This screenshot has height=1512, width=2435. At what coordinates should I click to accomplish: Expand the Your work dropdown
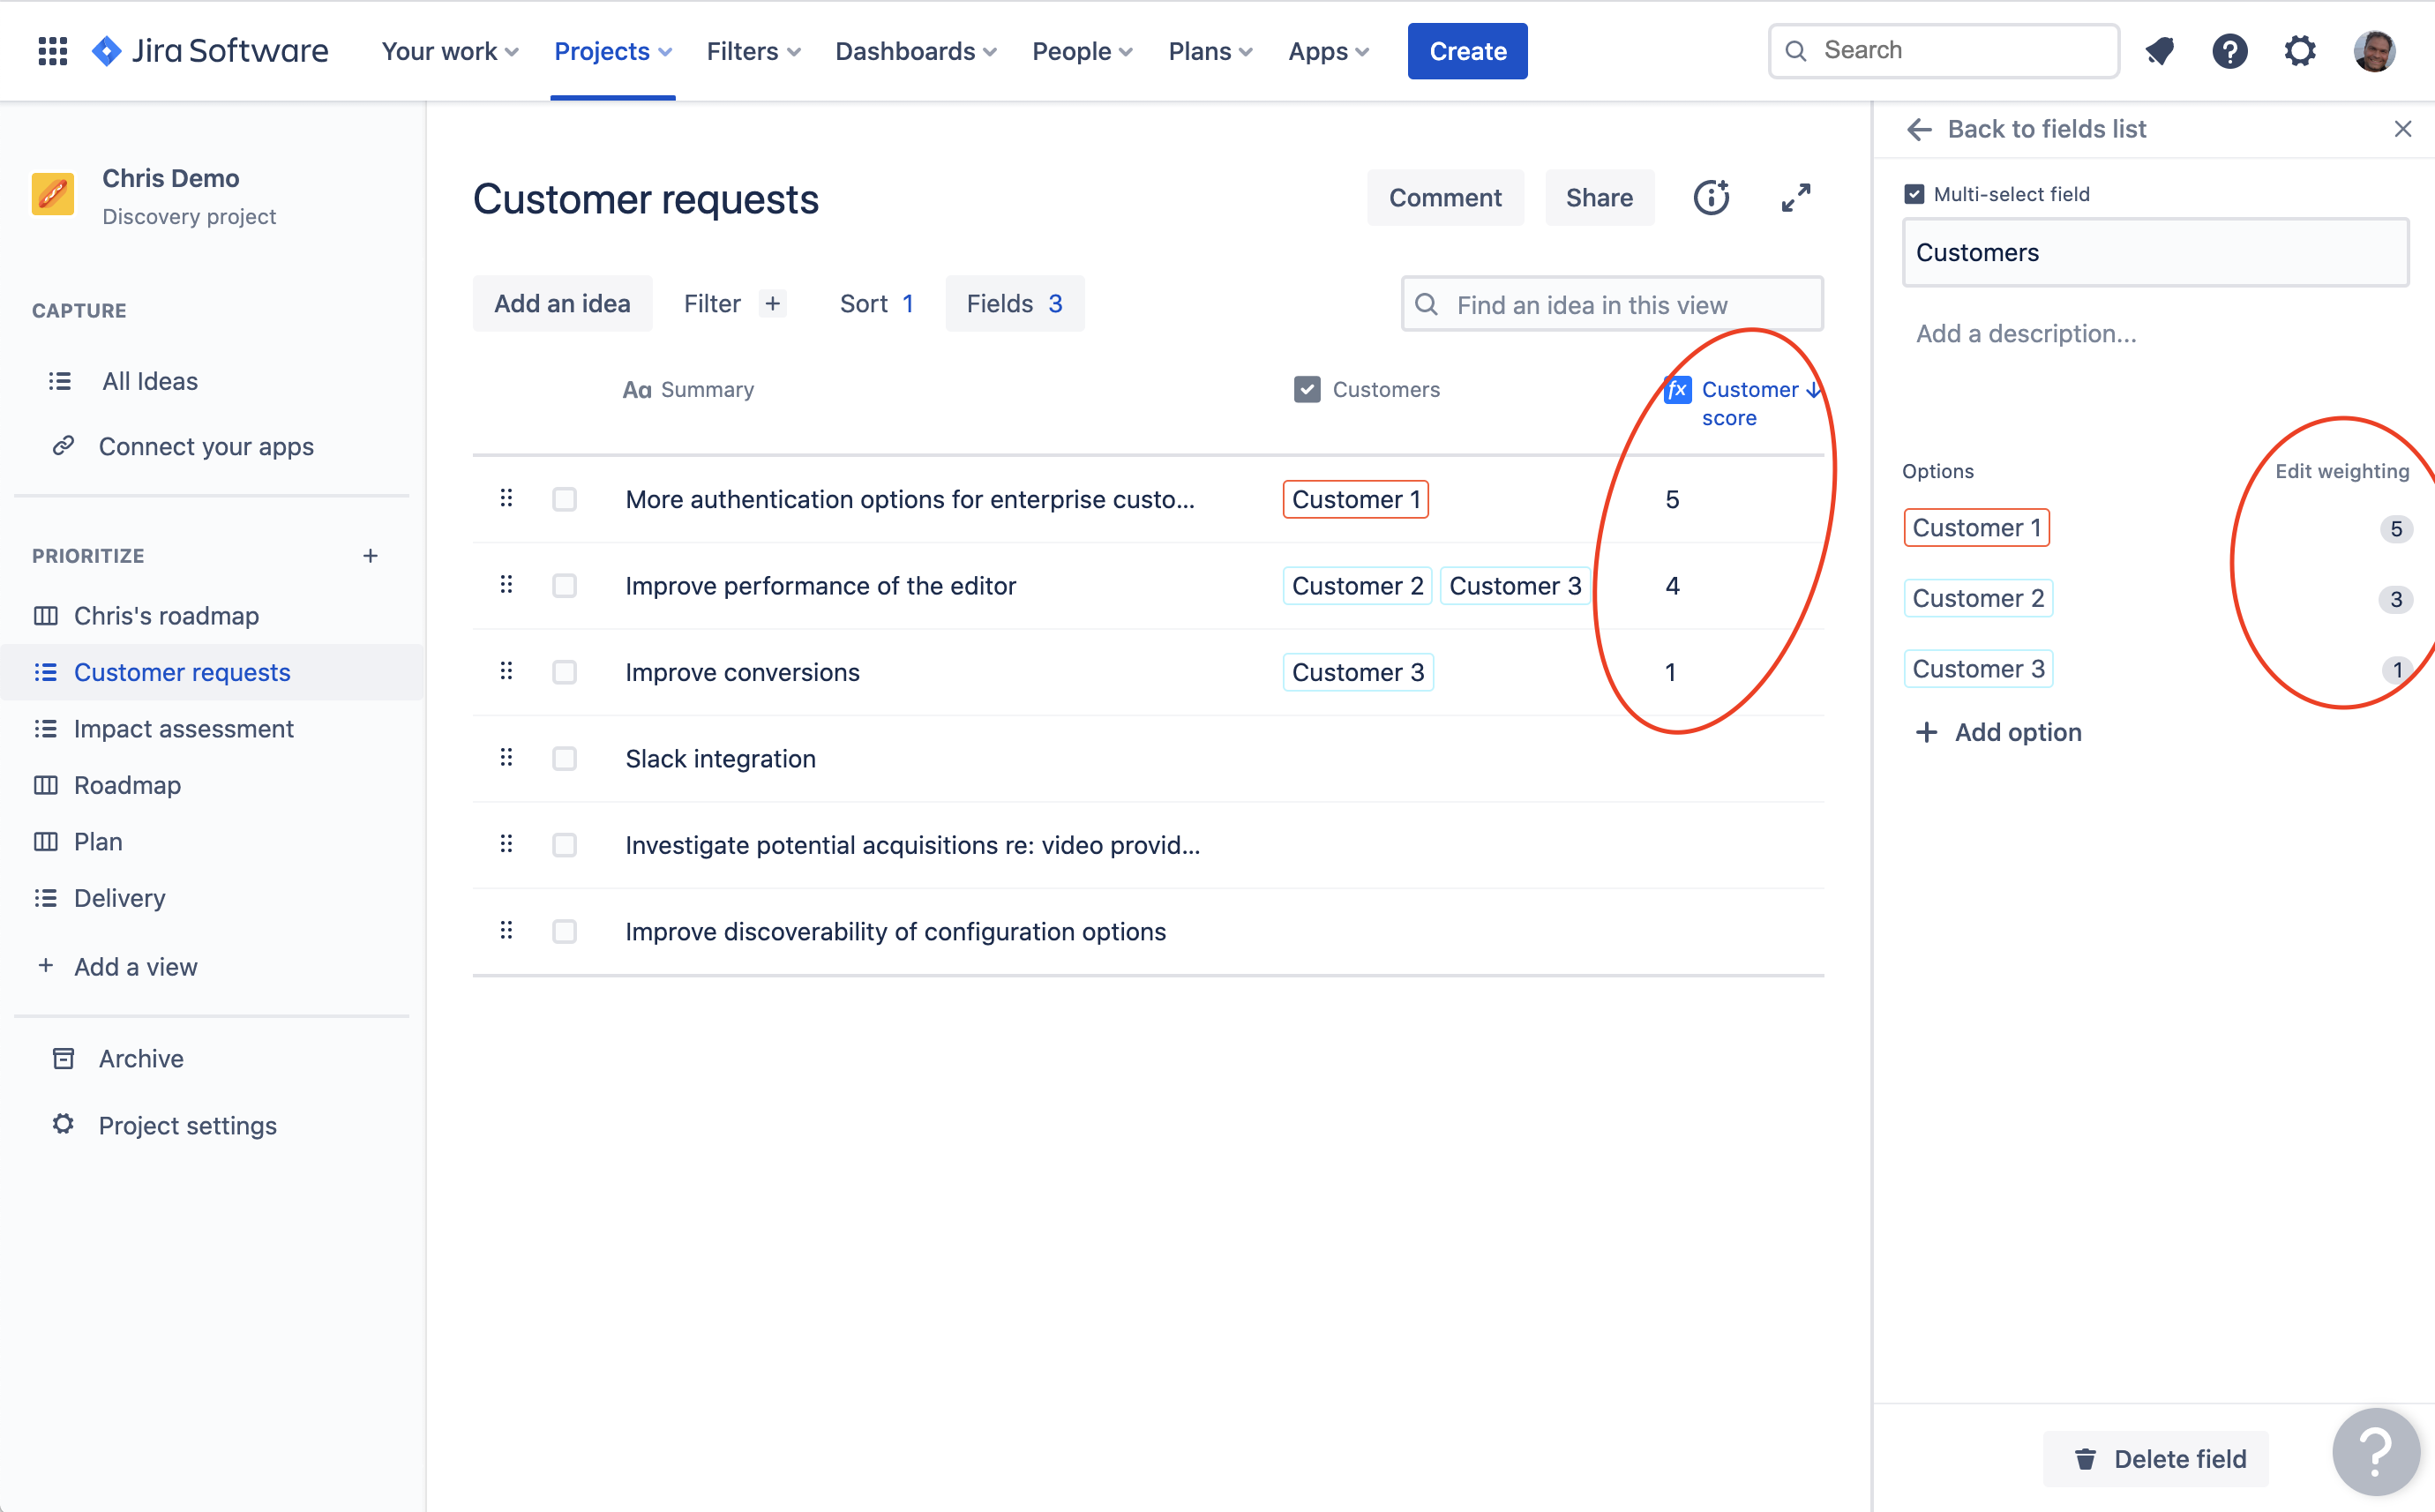(450, 51)
